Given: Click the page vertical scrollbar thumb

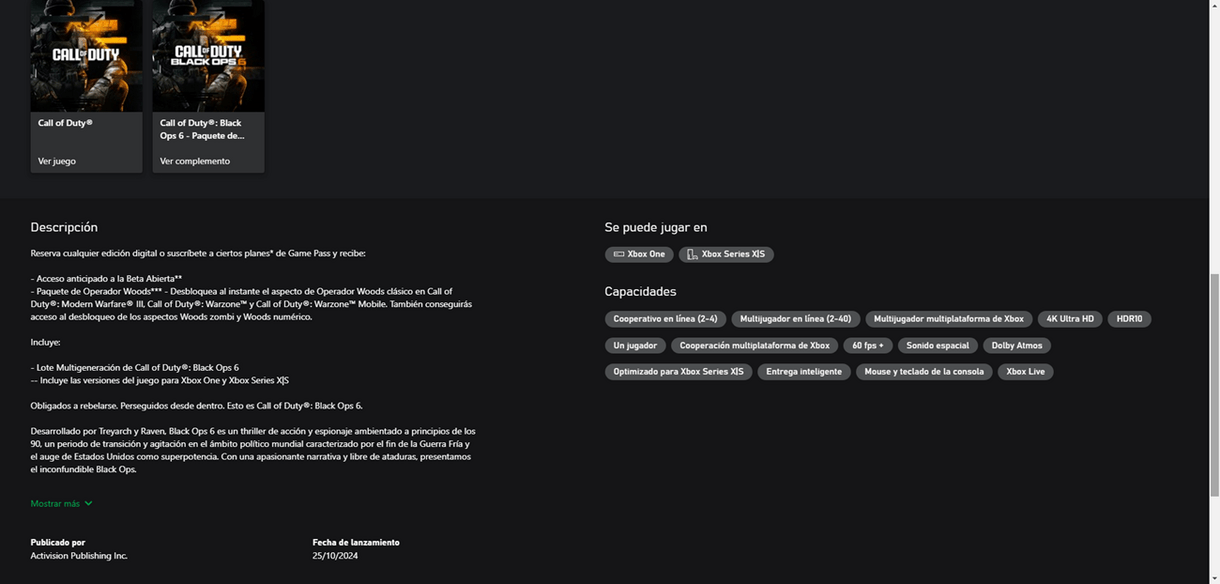Looking at the screenshot, I should (x=1214, y=385).
